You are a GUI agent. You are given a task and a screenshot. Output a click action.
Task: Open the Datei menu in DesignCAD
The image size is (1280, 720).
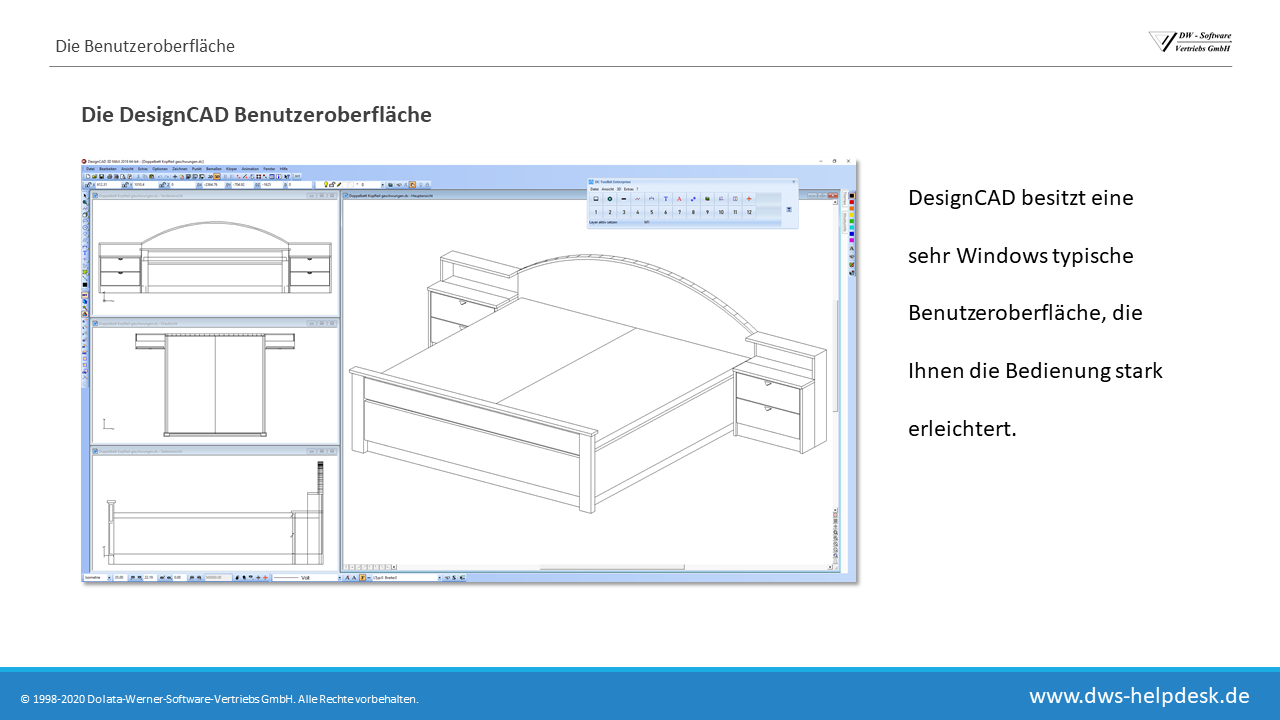[x=90, y=169]
